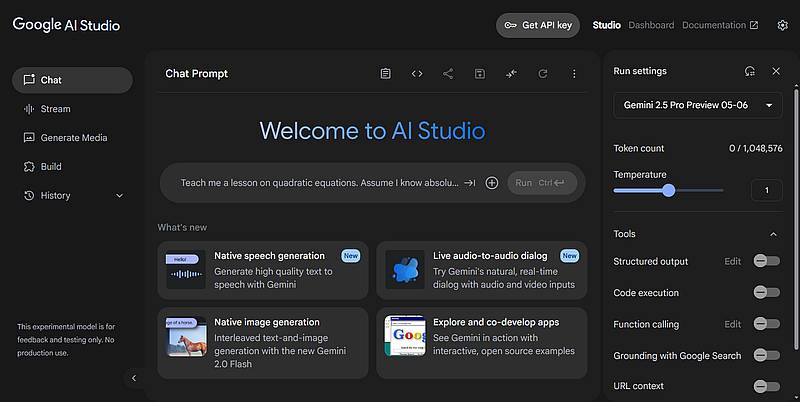800x402 pixels.
Task: Toggle the Structured output switch
Action: [x=767, y=261]
